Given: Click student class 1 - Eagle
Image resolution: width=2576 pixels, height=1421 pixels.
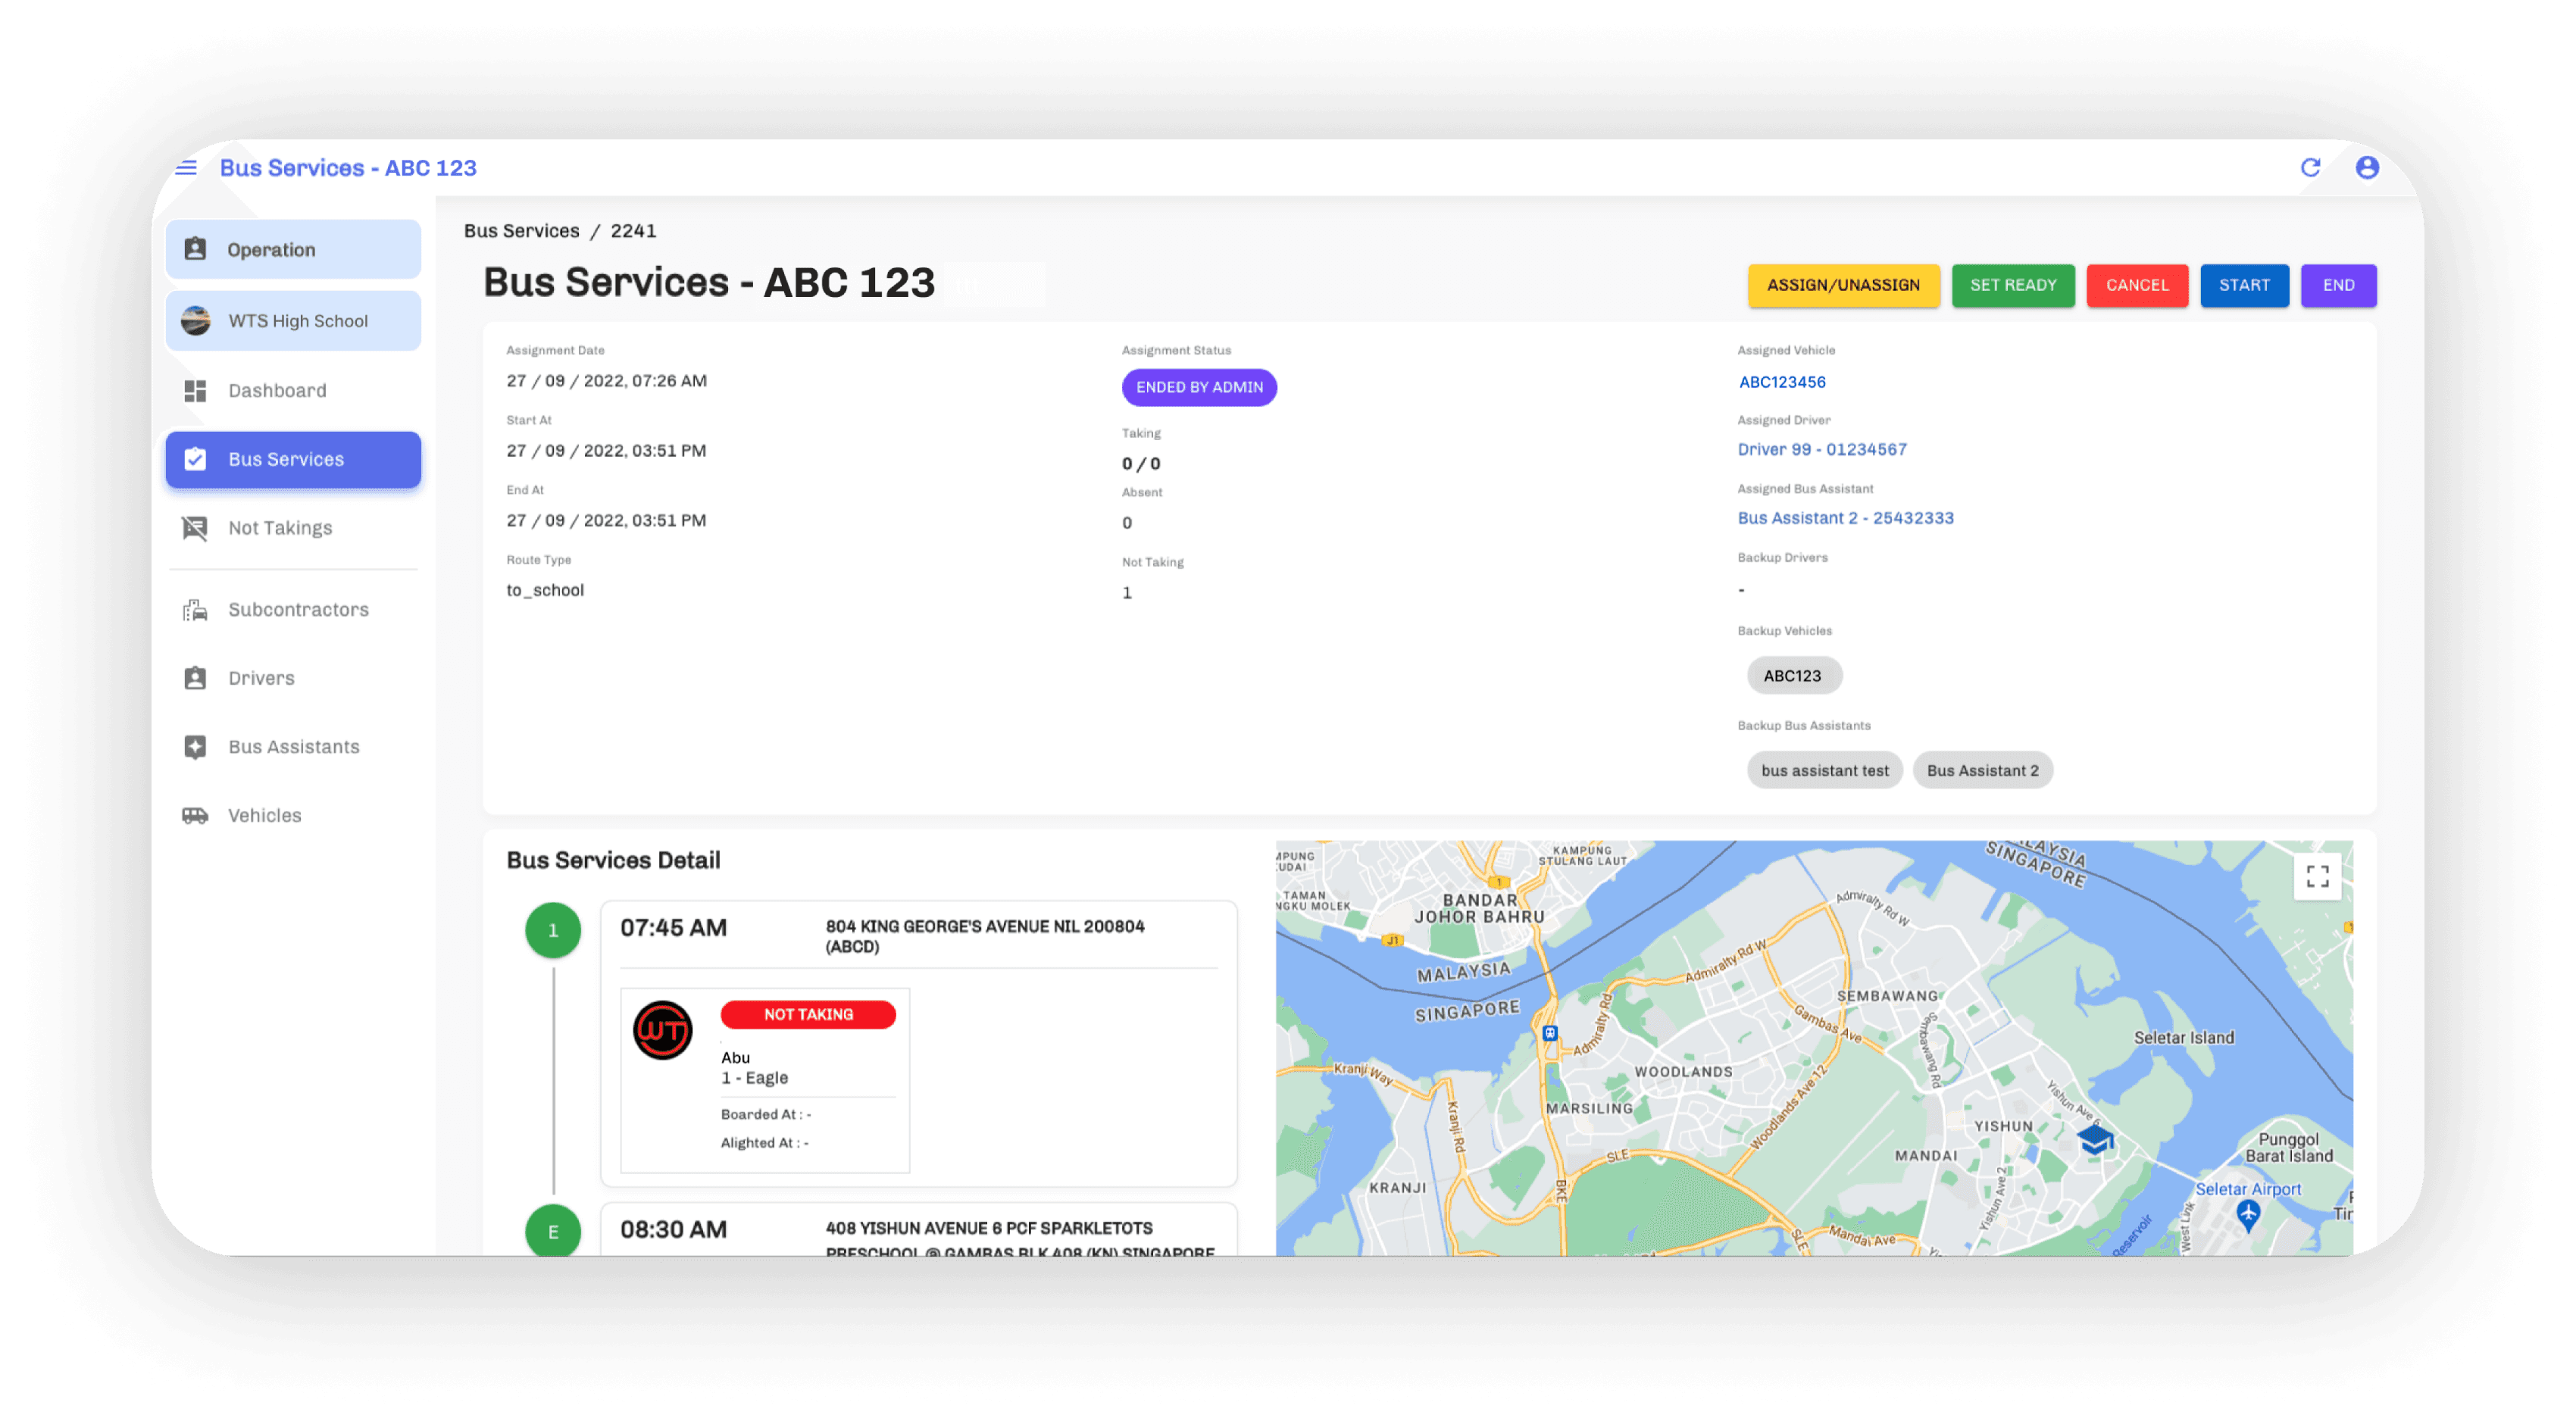Looking at the screenshot, I should pyautogui.click(x=754, y=1079).
